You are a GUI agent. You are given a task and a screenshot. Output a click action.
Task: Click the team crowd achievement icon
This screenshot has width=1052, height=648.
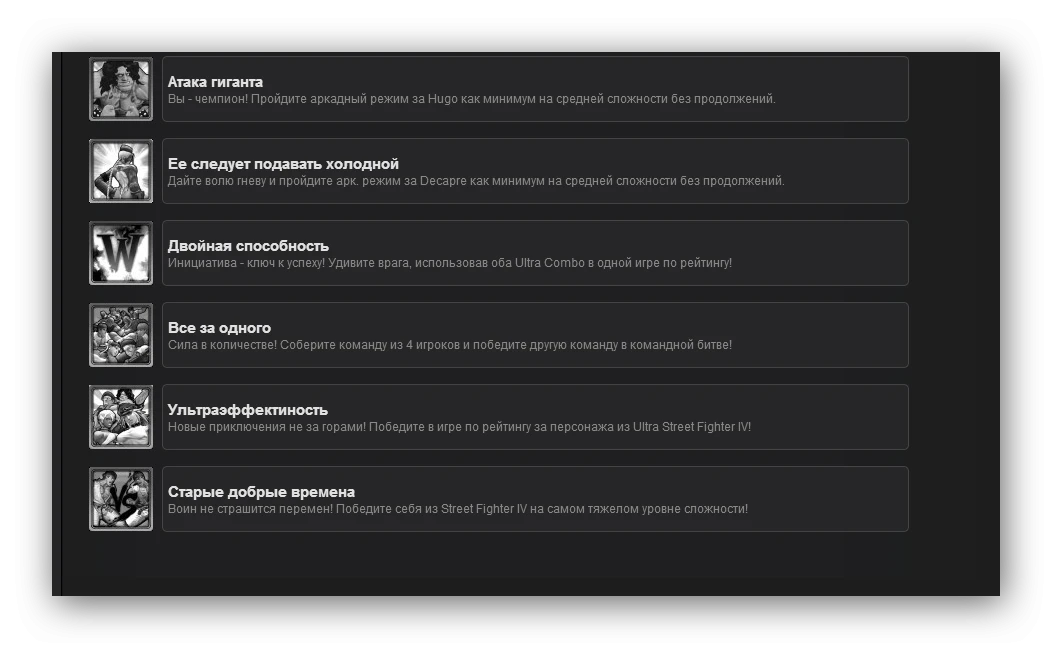(x=121, y=335)
